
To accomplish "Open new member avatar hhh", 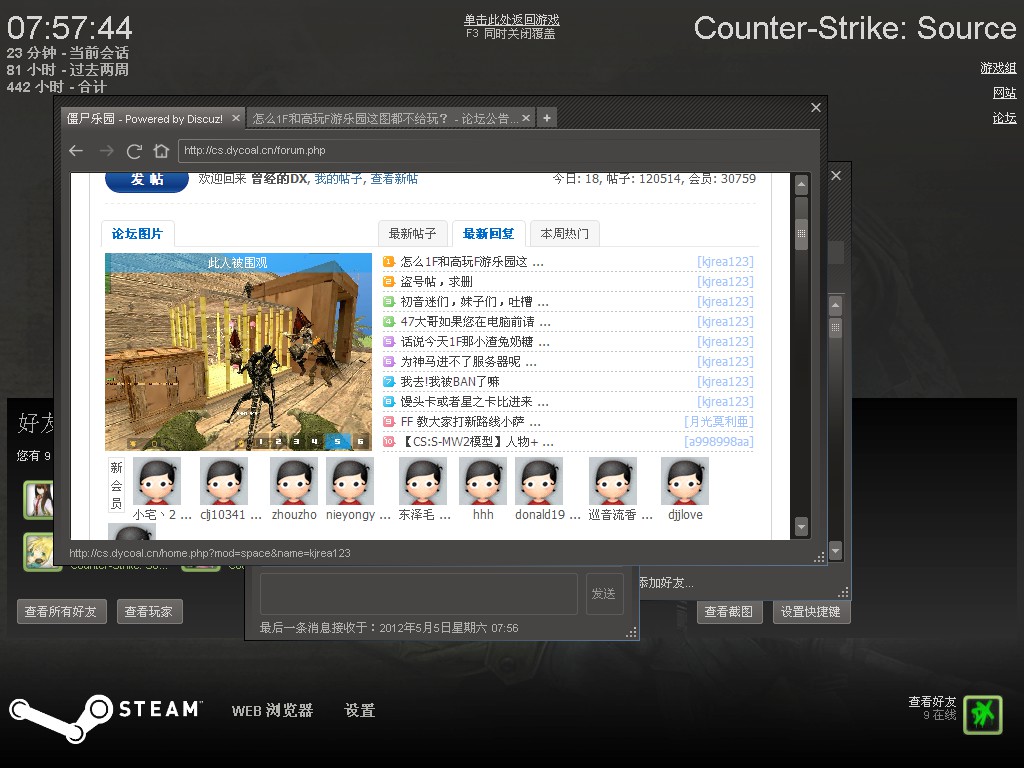I will 483,481.
